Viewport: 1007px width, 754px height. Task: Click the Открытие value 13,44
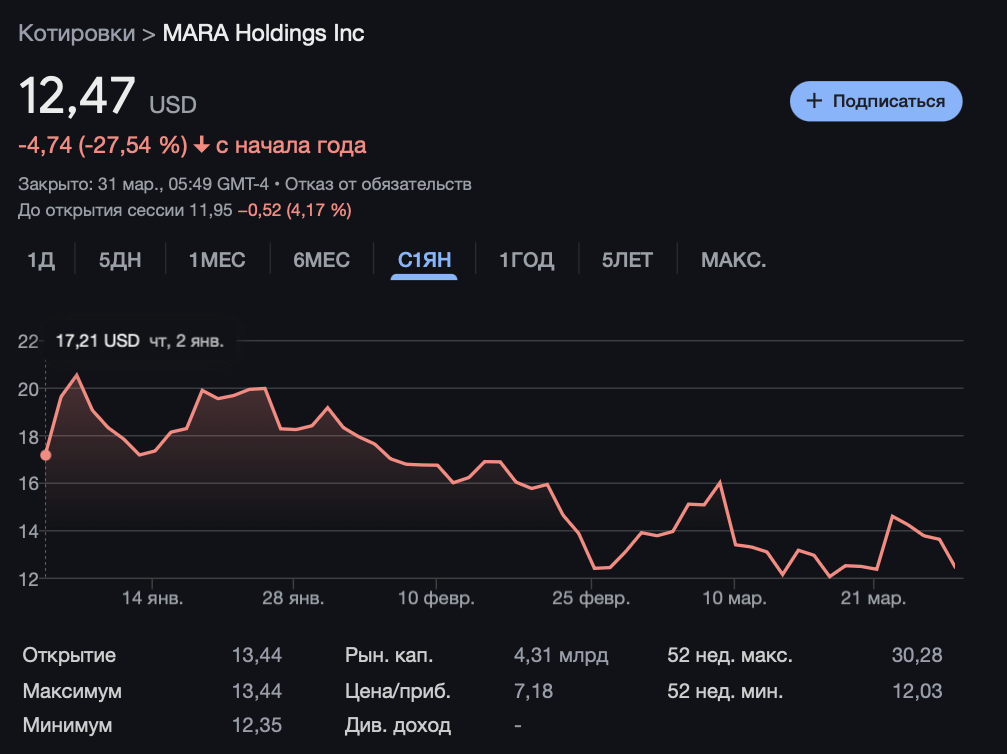pyautogui.click(x=257, y=655)
